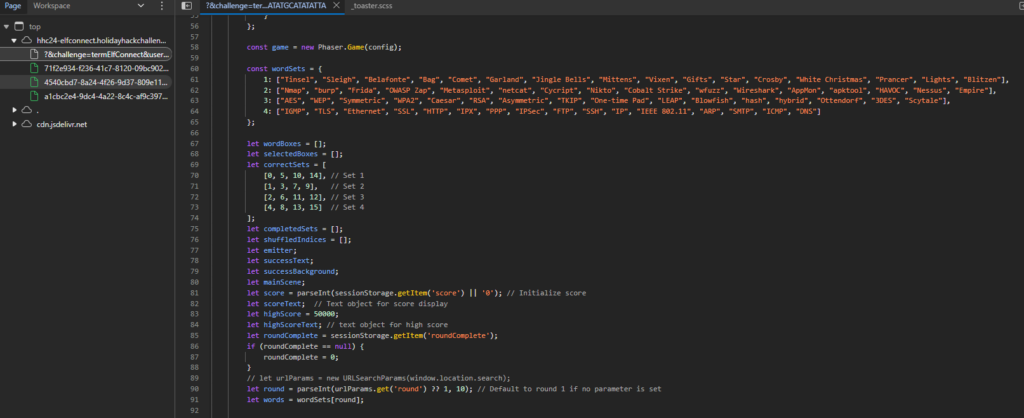Set breakpoint on line number 81
The width and height of the screenshot is (1024, 418).
click(x=193, y=293)
